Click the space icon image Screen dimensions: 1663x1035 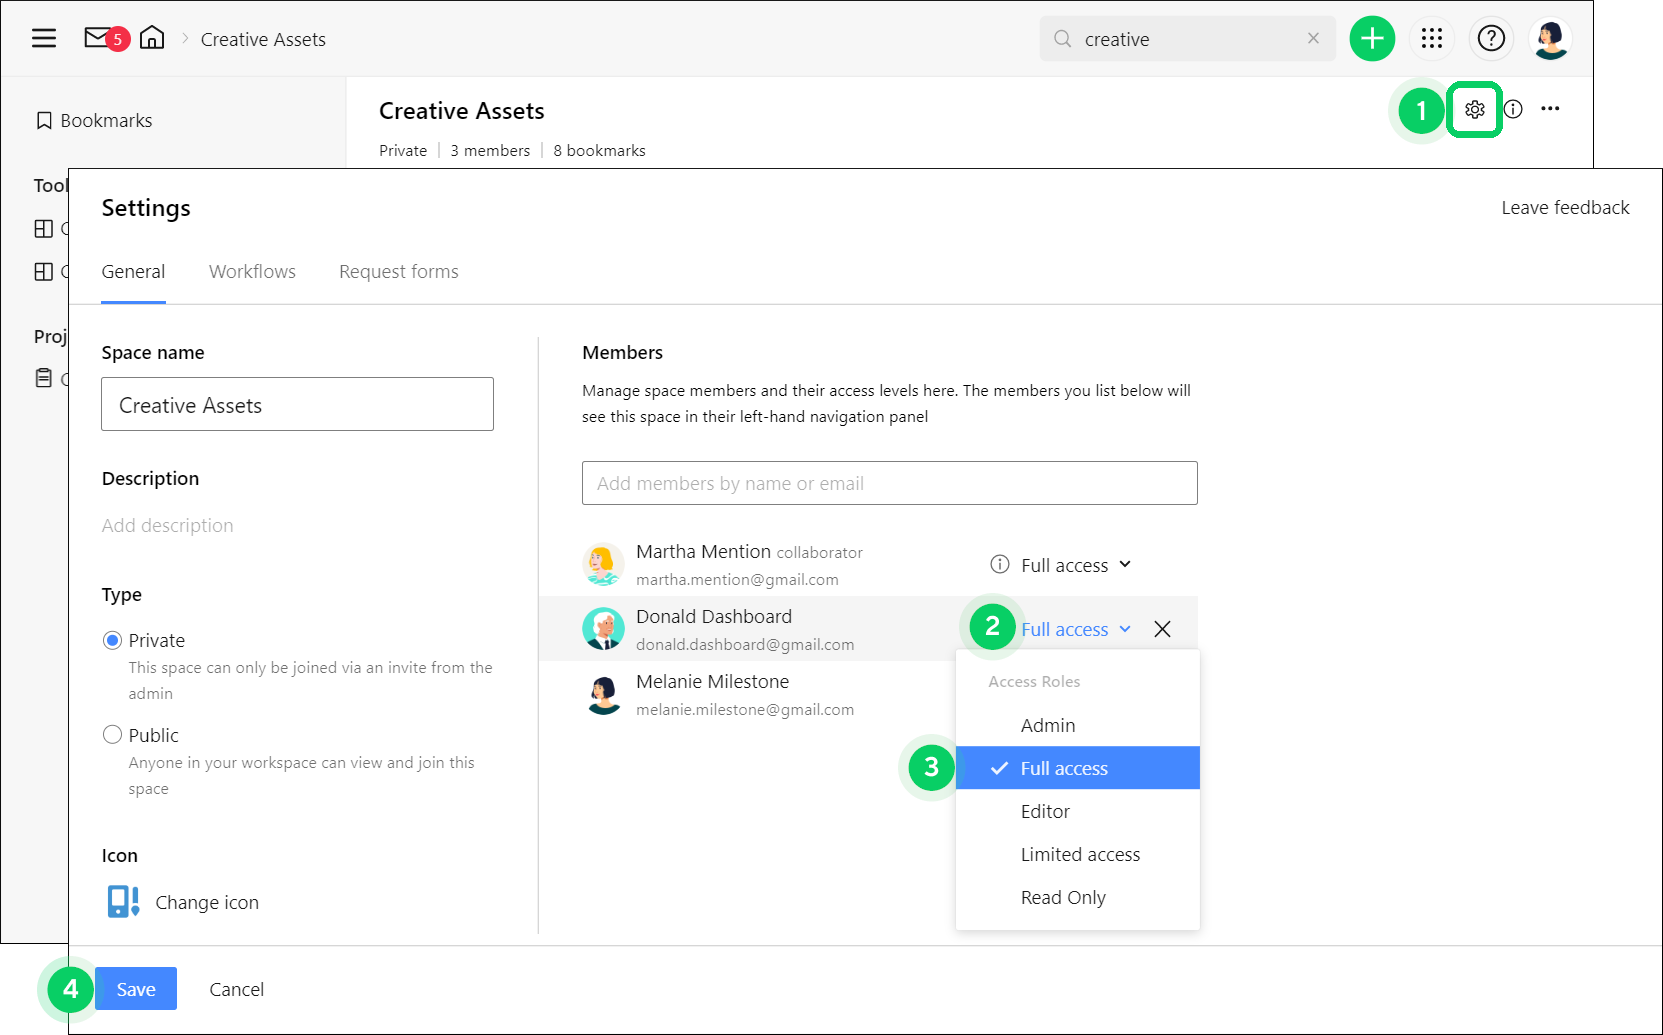coord(123,901)
